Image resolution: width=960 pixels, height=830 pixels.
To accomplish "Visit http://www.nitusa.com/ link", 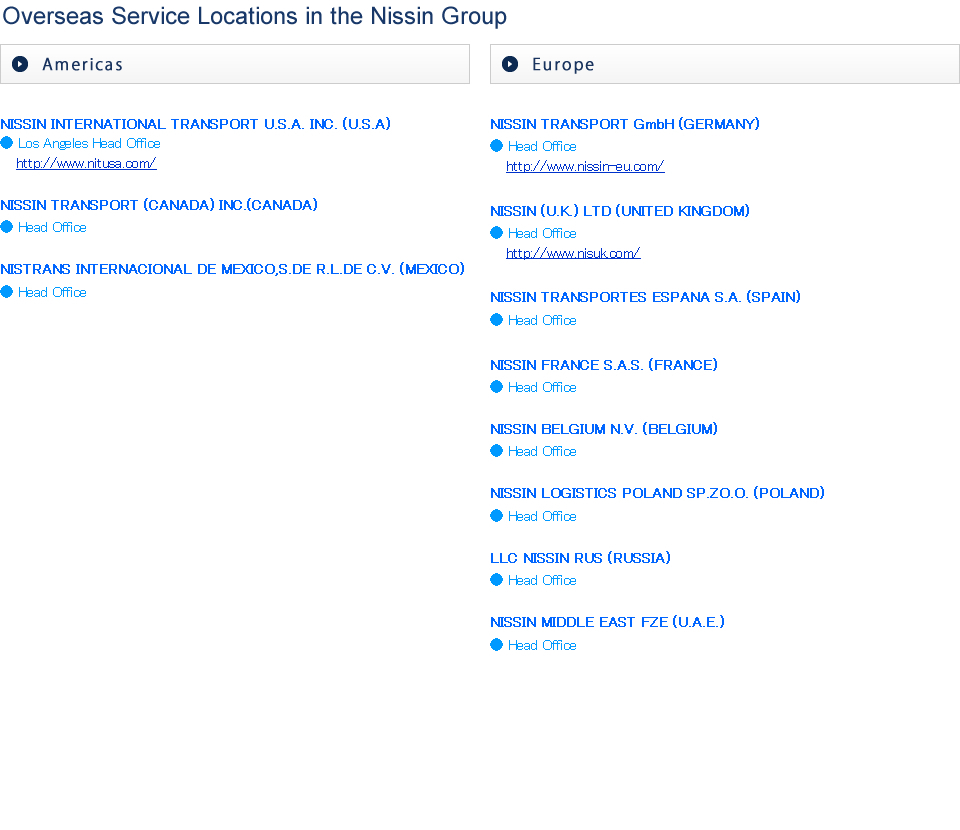I will 86,163.
